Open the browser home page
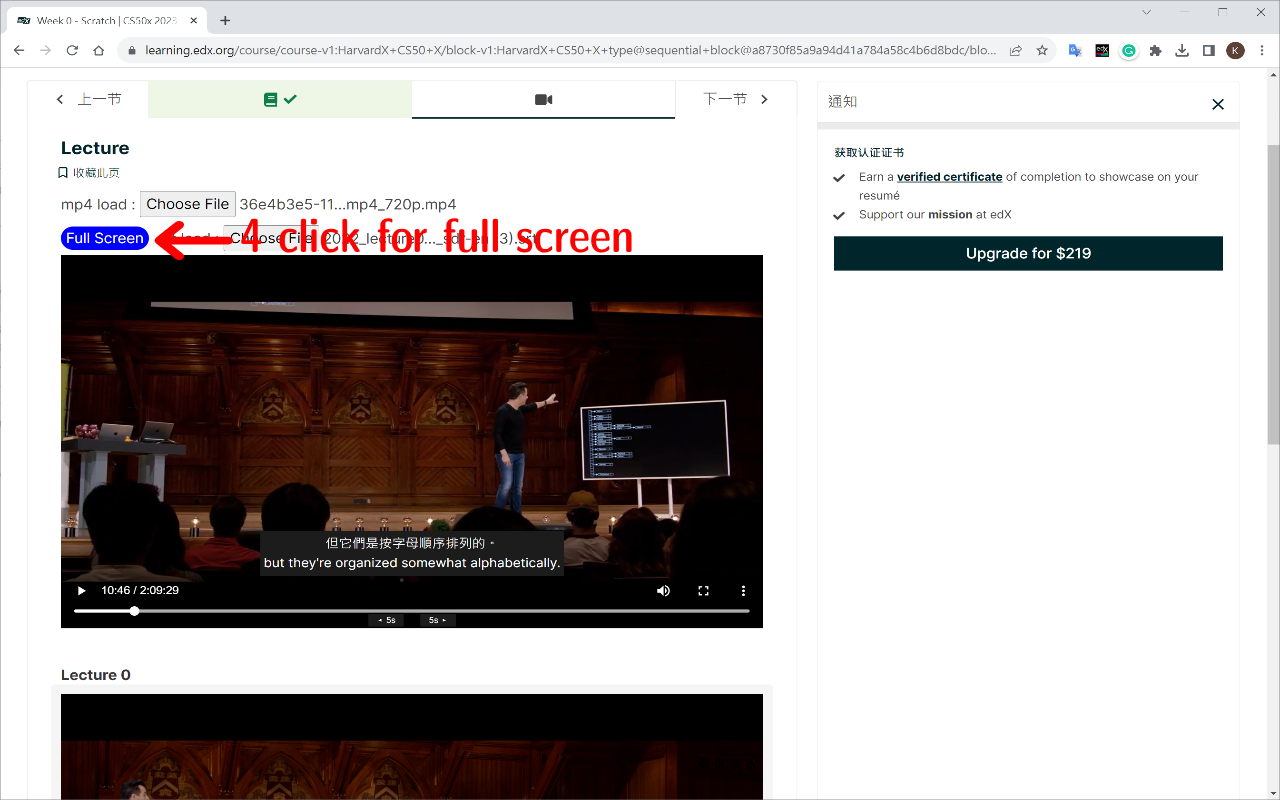Viewport: 1280px width, 800px height. (98, 50)
